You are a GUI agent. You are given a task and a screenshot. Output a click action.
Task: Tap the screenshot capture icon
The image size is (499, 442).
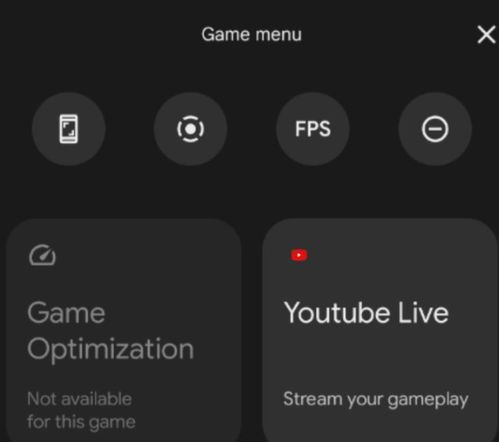[69, 129]
